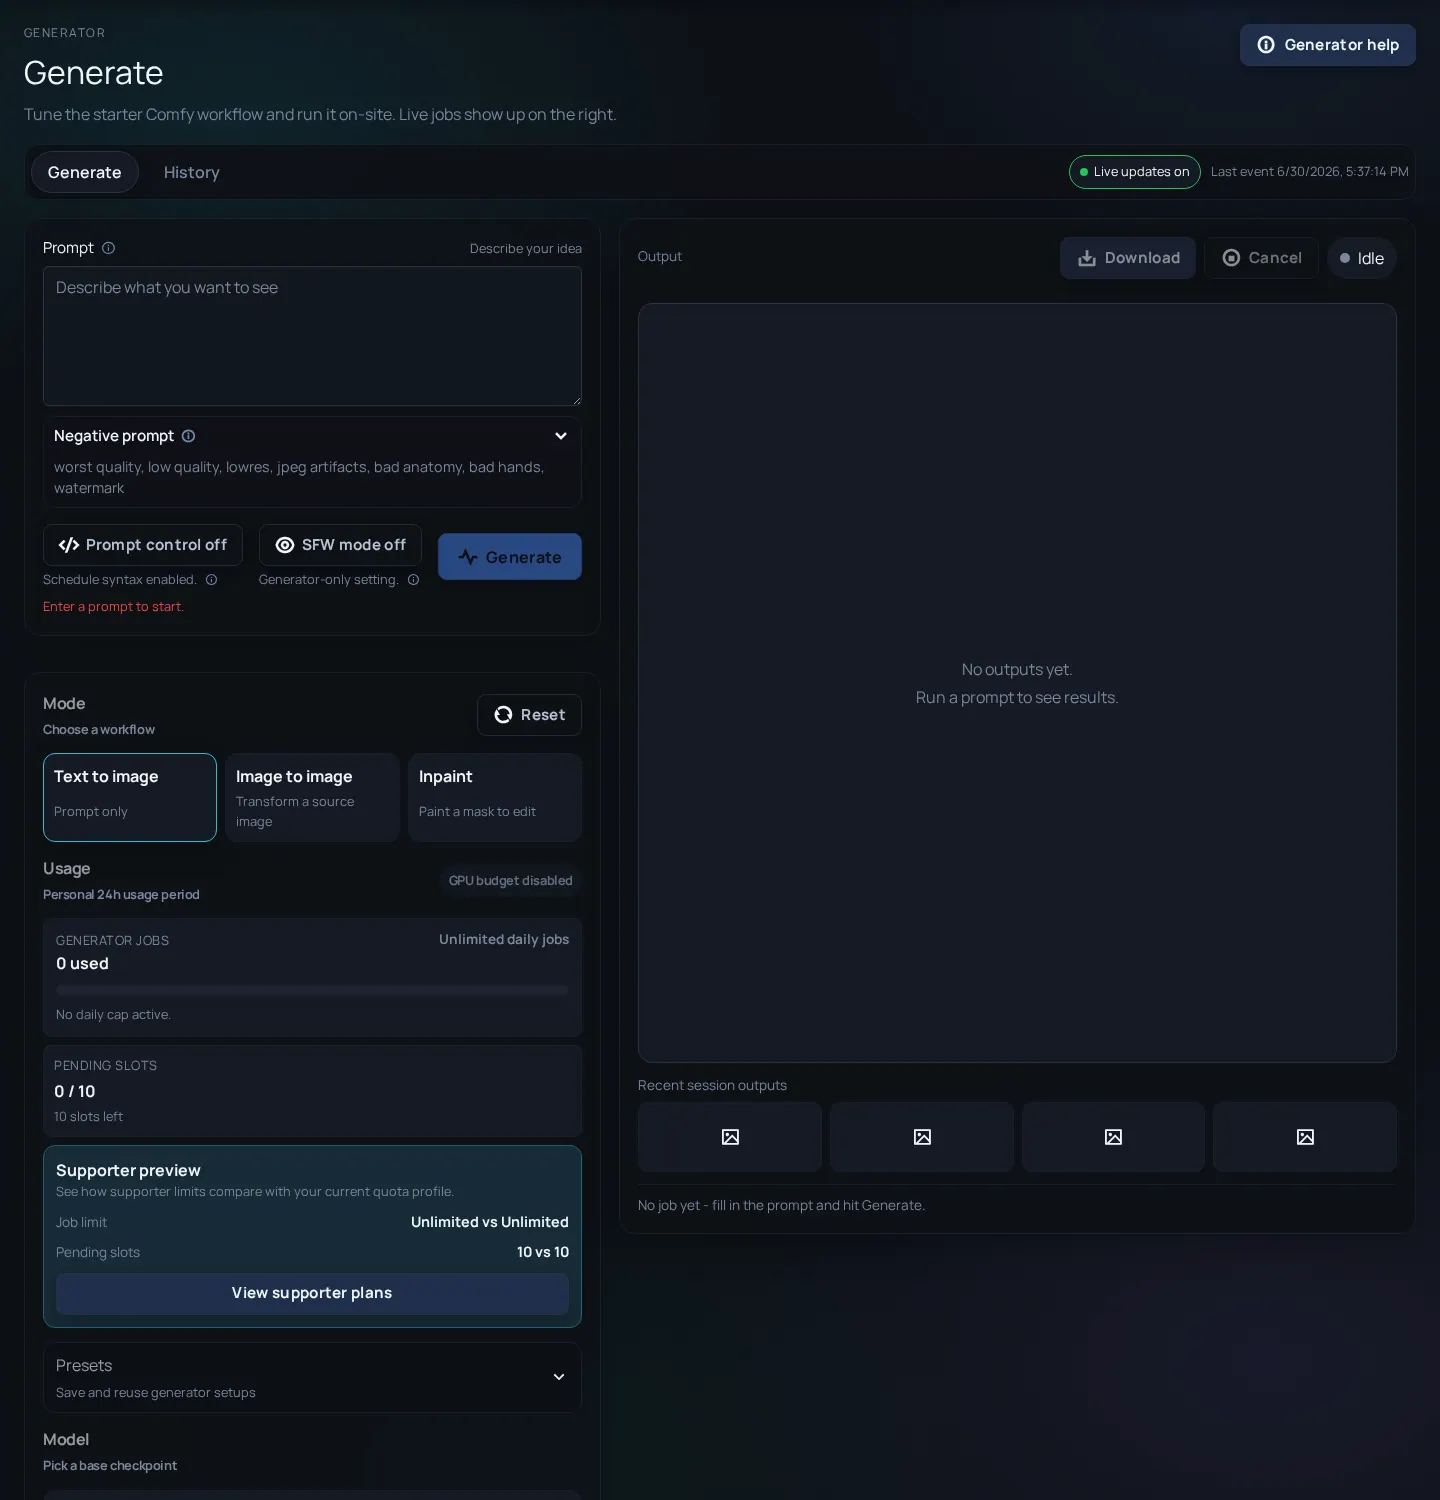
Task: Select Image to image mode
Action: 312,797
